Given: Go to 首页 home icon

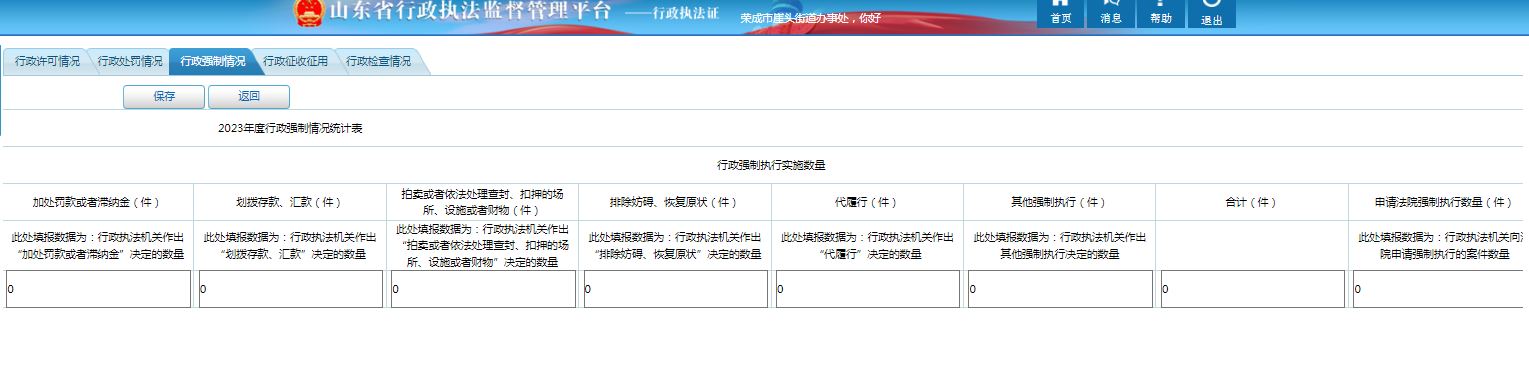Looking at the screenshot, I should (x=1061, y=13).
